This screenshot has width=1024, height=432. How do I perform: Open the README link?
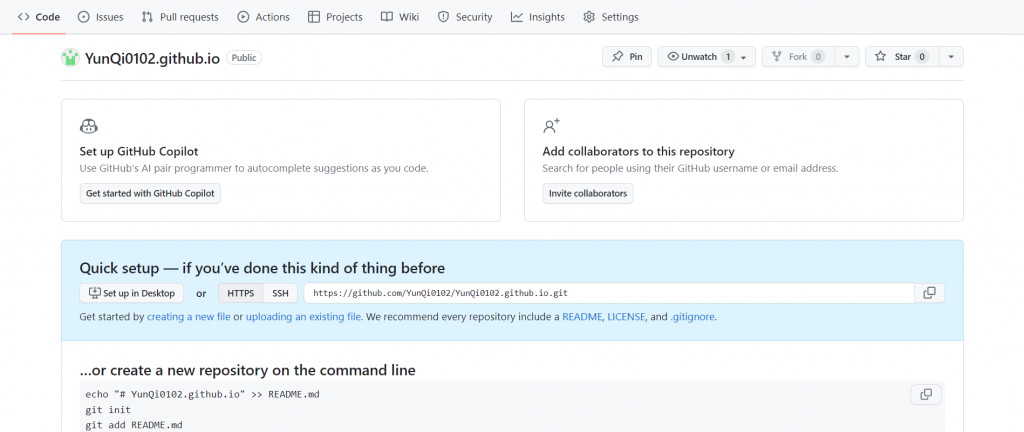pyautogui.click(x=582, y=317)
